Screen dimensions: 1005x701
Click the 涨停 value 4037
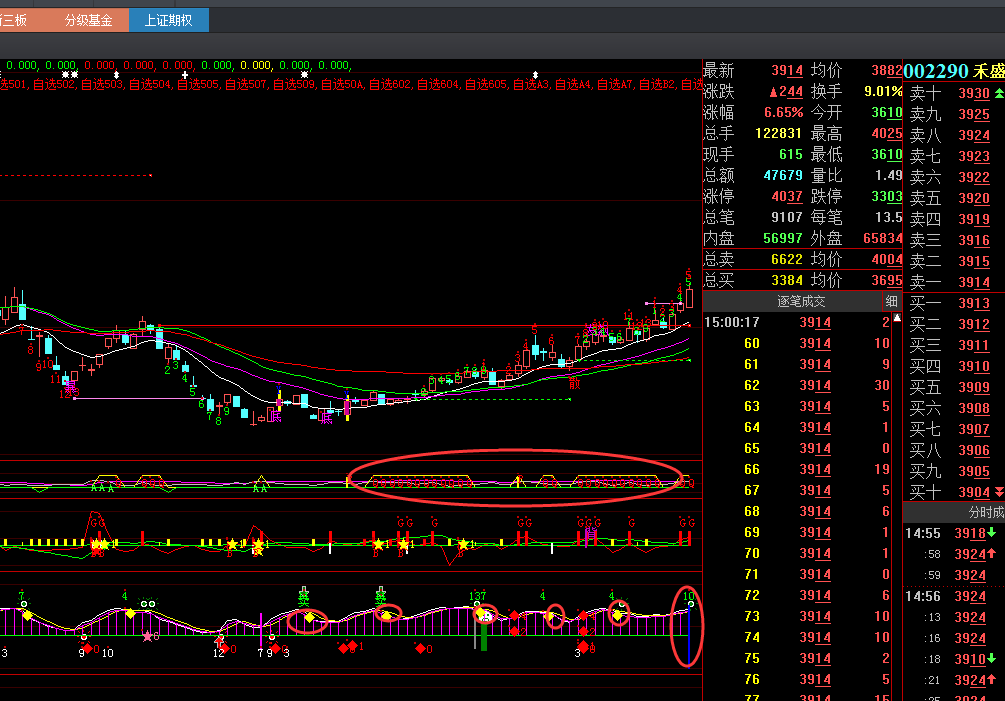click(x=786, y=196)
